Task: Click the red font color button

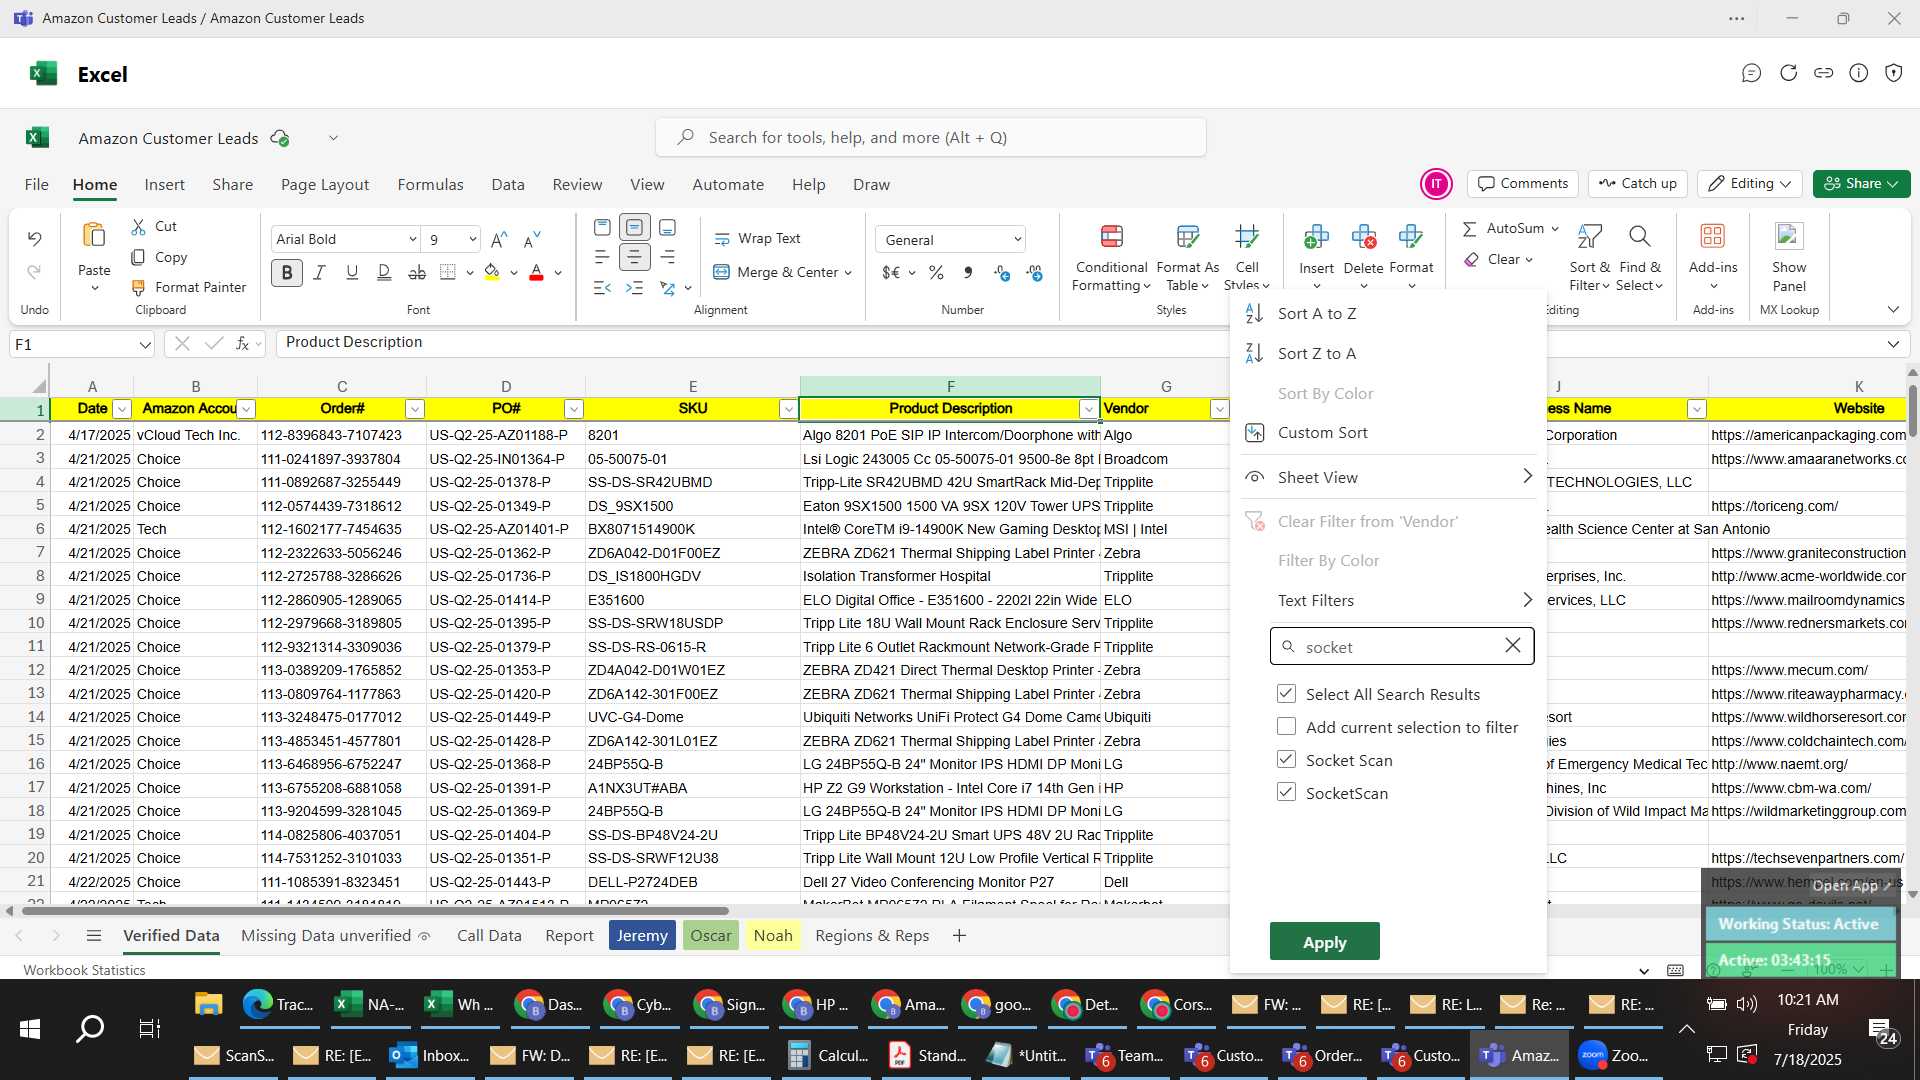Action: coord(536,272)
